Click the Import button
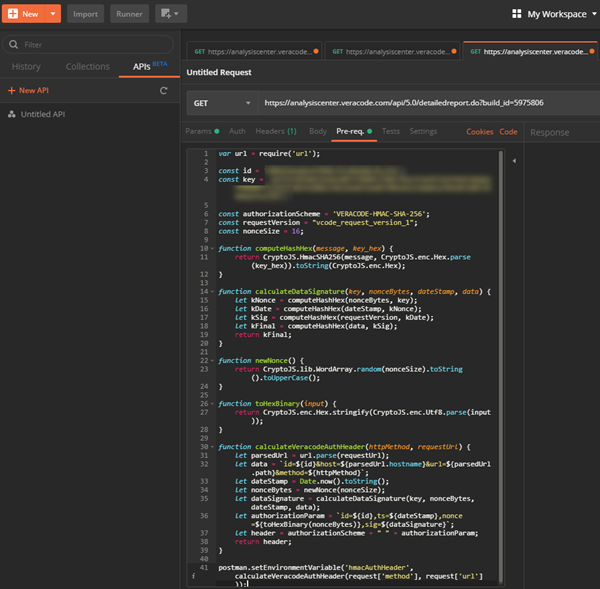Viewport: 600px width, 589px height. click(x=85, y=14)
